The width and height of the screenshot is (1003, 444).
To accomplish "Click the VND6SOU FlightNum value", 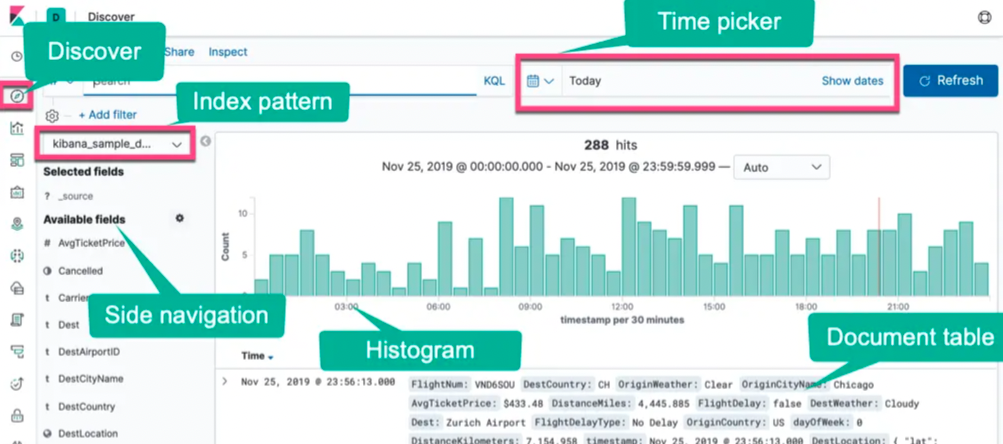I will pos(496,385).
